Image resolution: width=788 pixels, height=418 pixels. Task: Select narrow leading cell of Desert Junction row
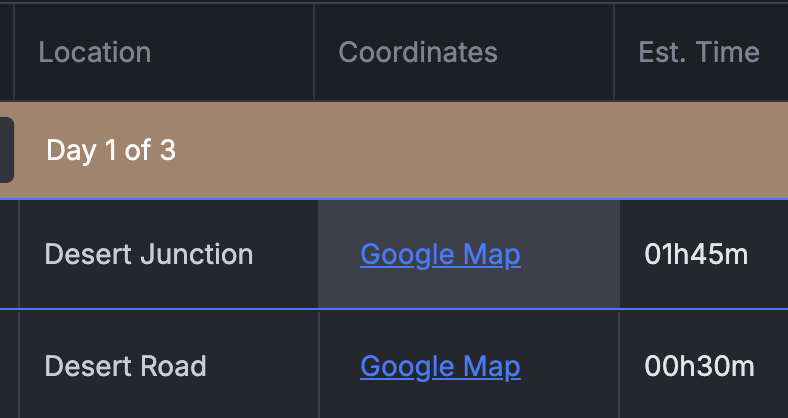pyautogui.click(x=9, y=254)
